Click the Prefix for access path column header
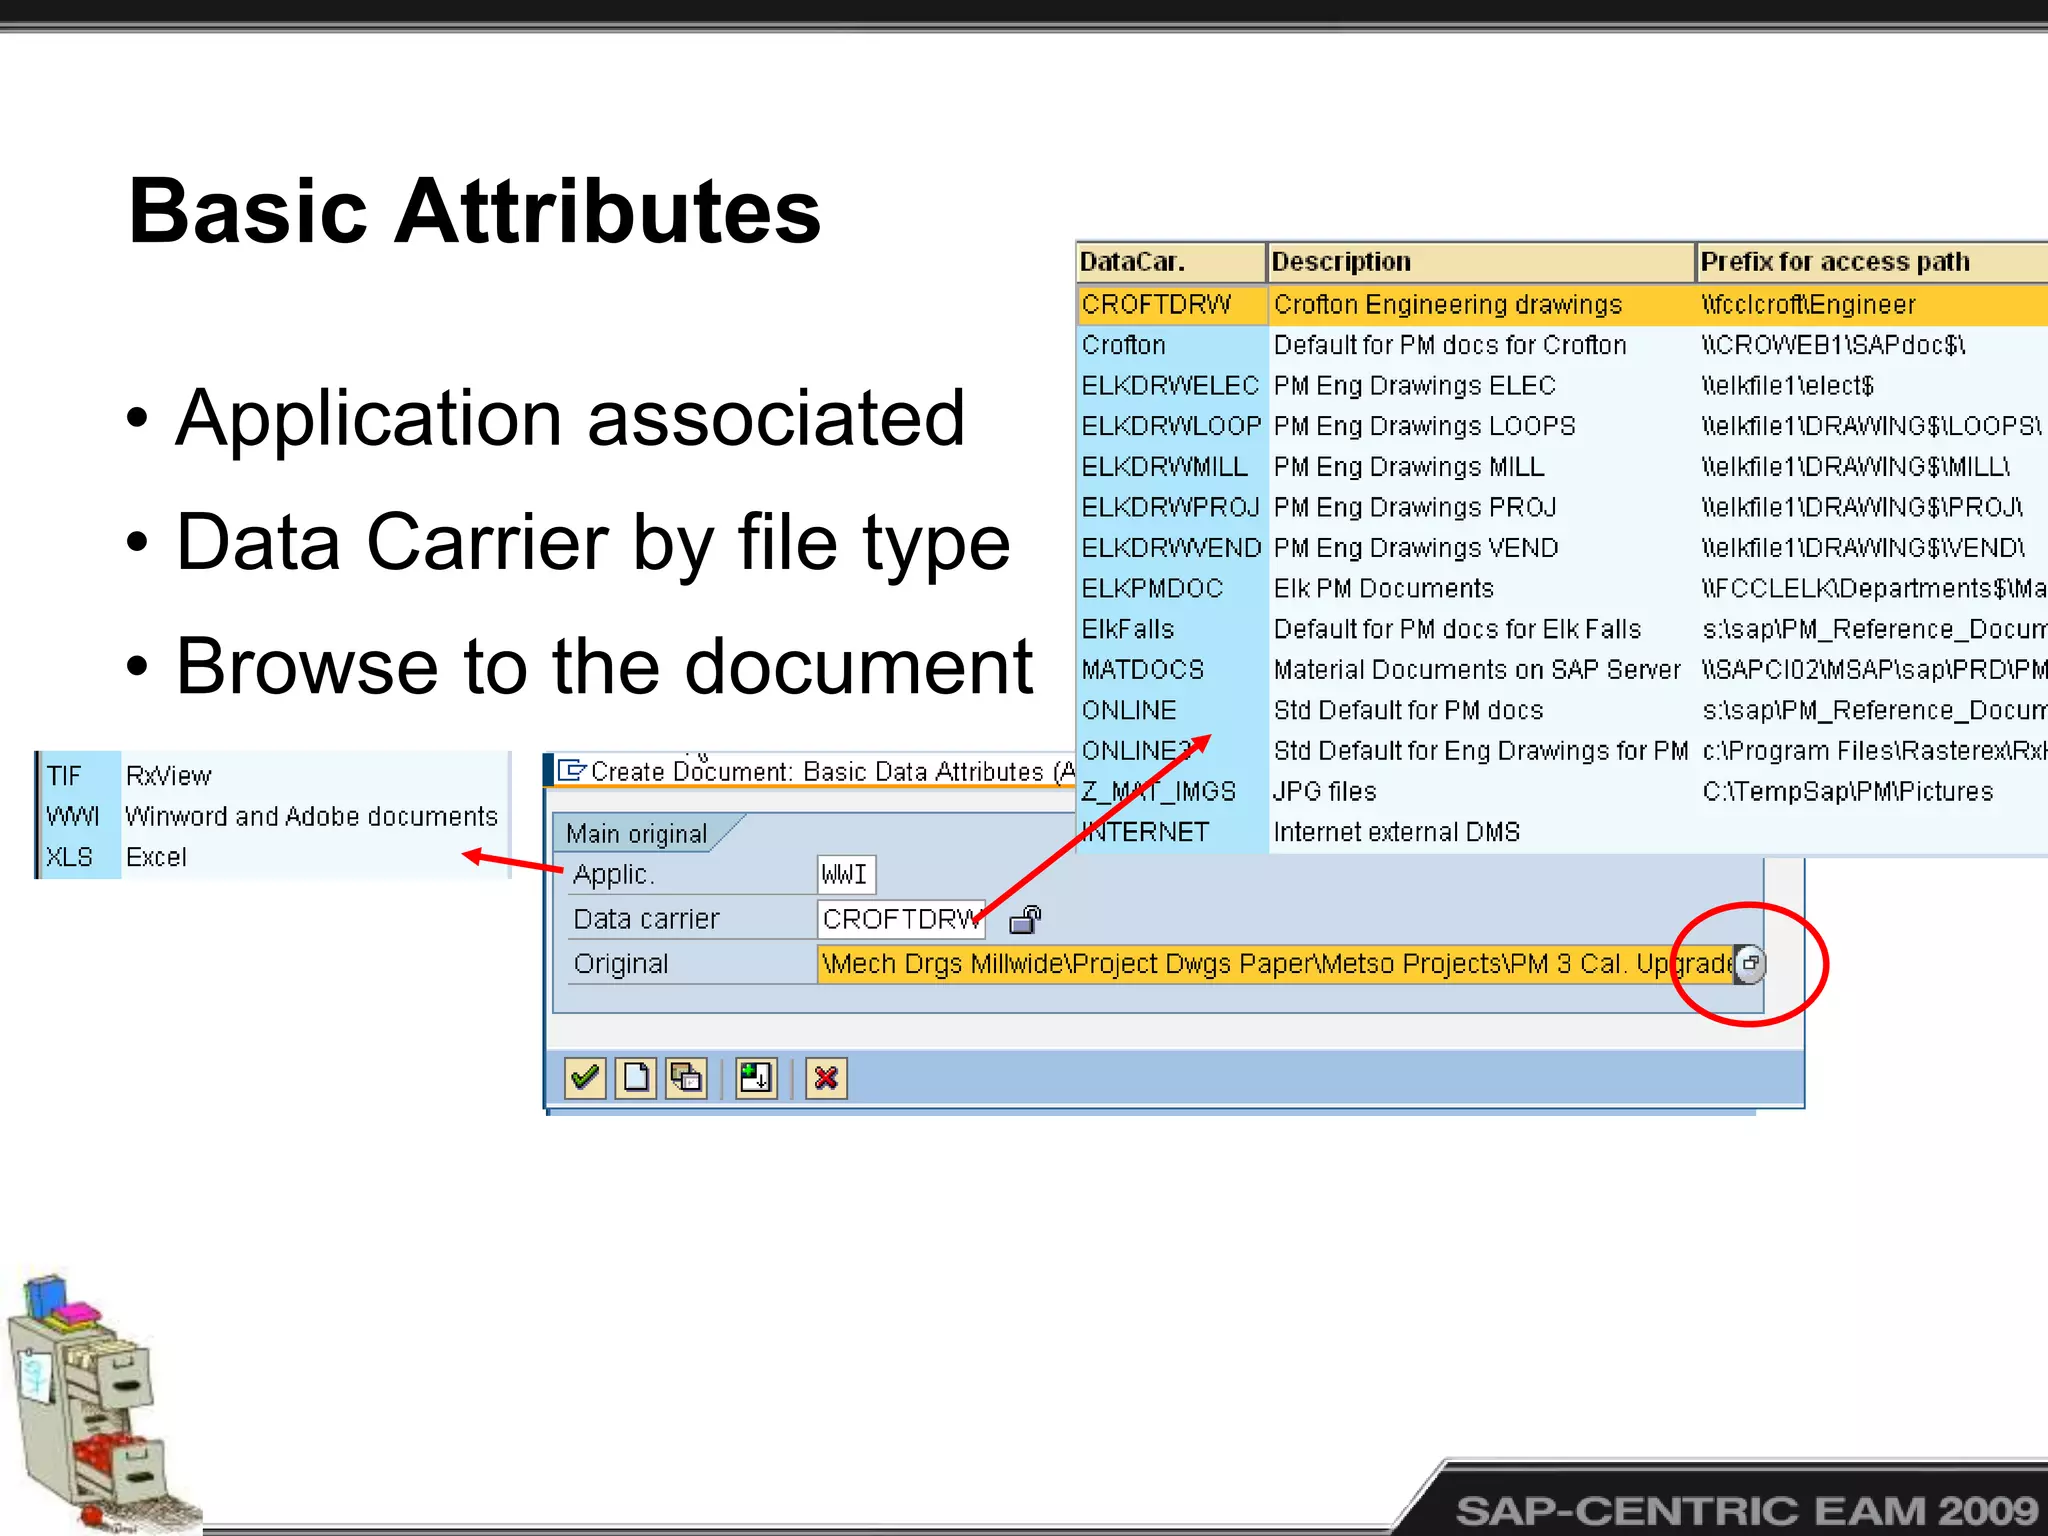Screen dimensions: 2048x1536 (1873, 262)
